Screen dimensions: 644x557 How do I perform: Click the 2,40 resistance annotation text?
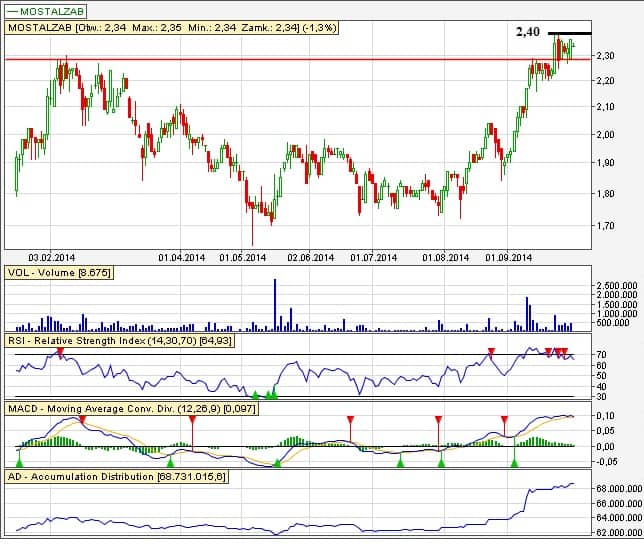527,32
